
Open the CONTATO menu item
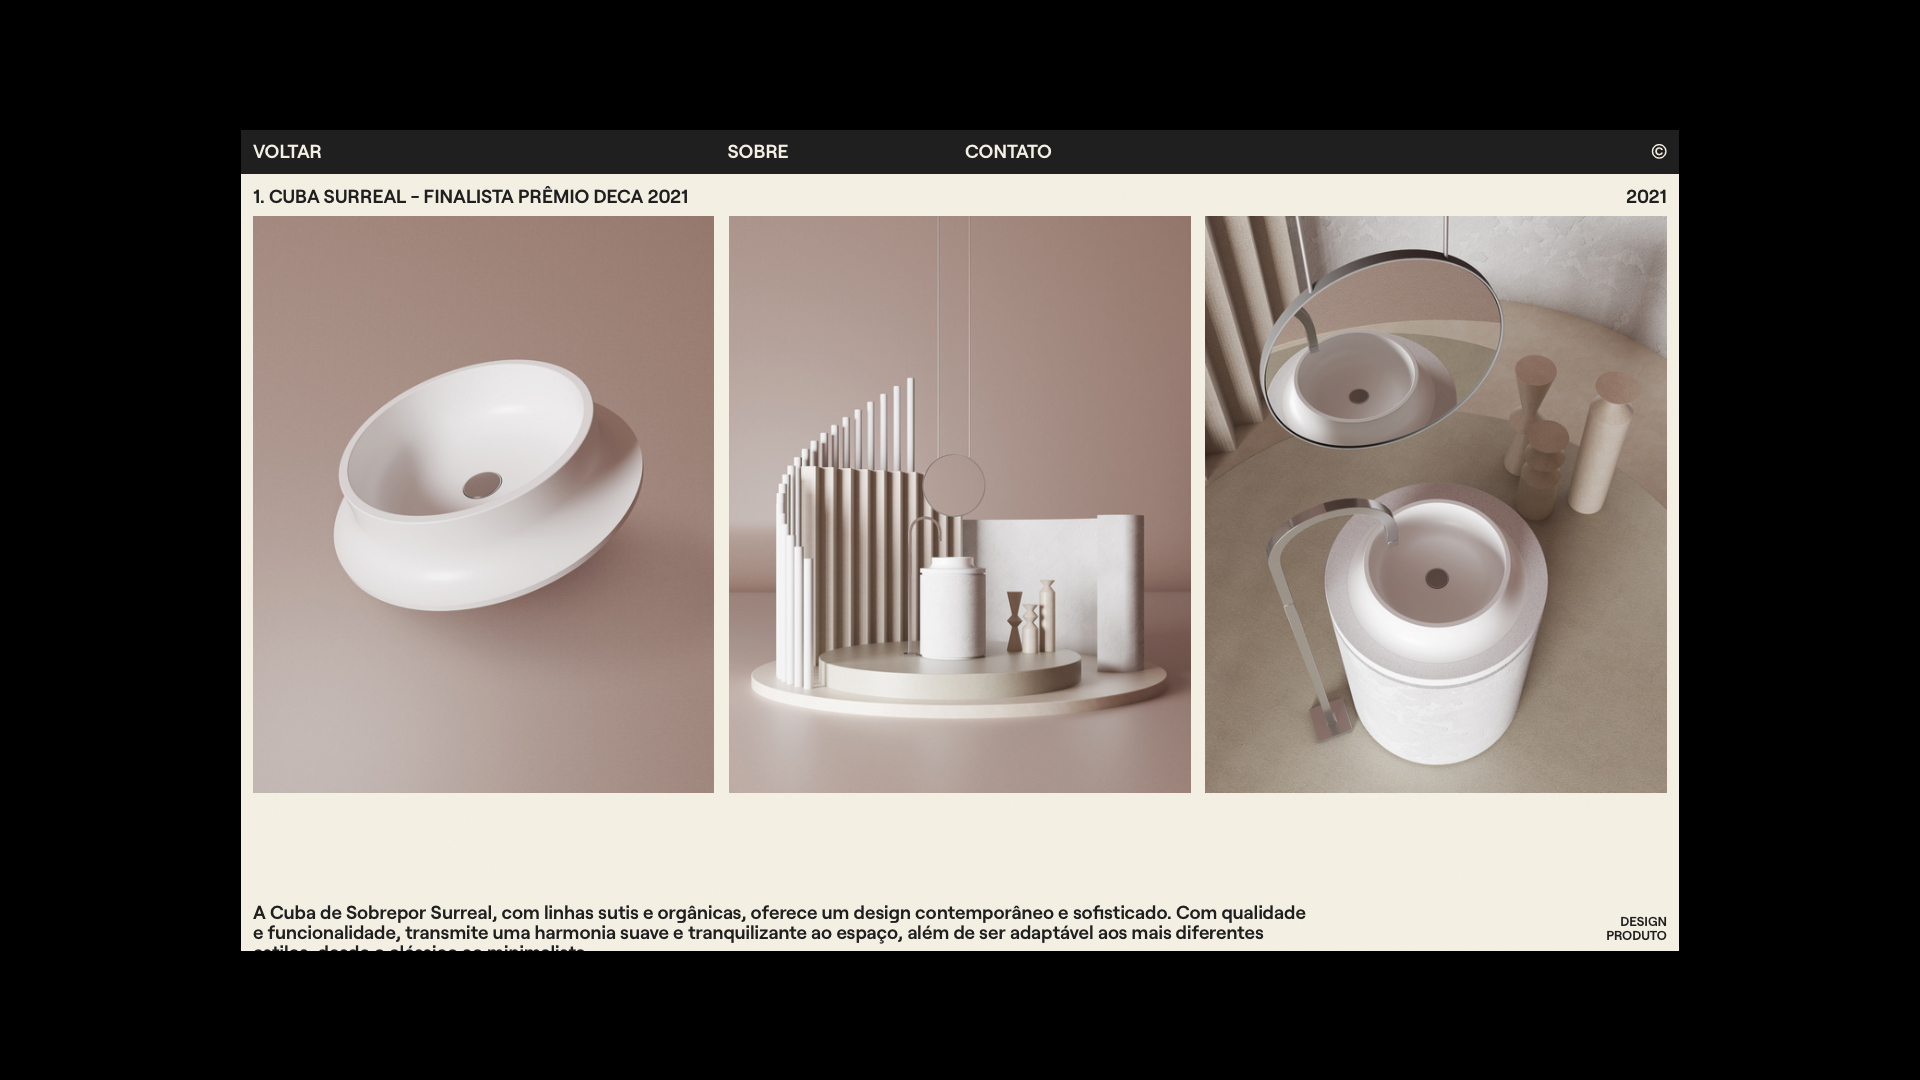pos(1007,152)
